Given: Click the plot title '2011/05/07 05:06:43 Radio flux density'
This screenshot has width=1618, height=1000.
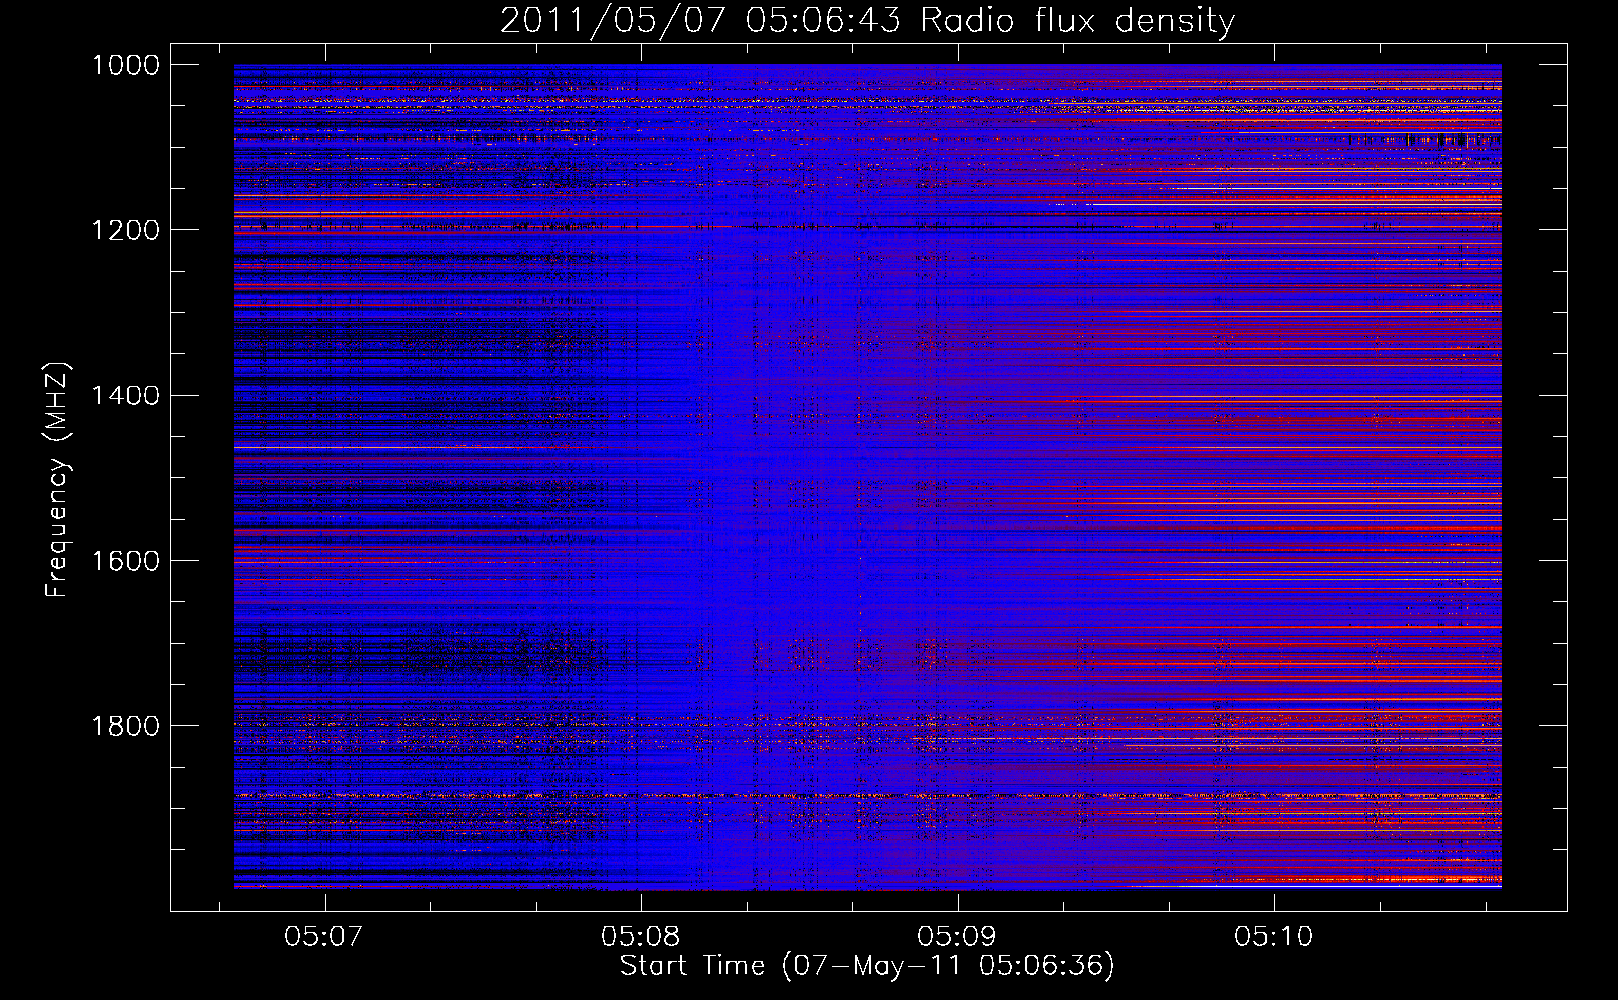Looking at the screenshot, I should click(x=867, y=21).
